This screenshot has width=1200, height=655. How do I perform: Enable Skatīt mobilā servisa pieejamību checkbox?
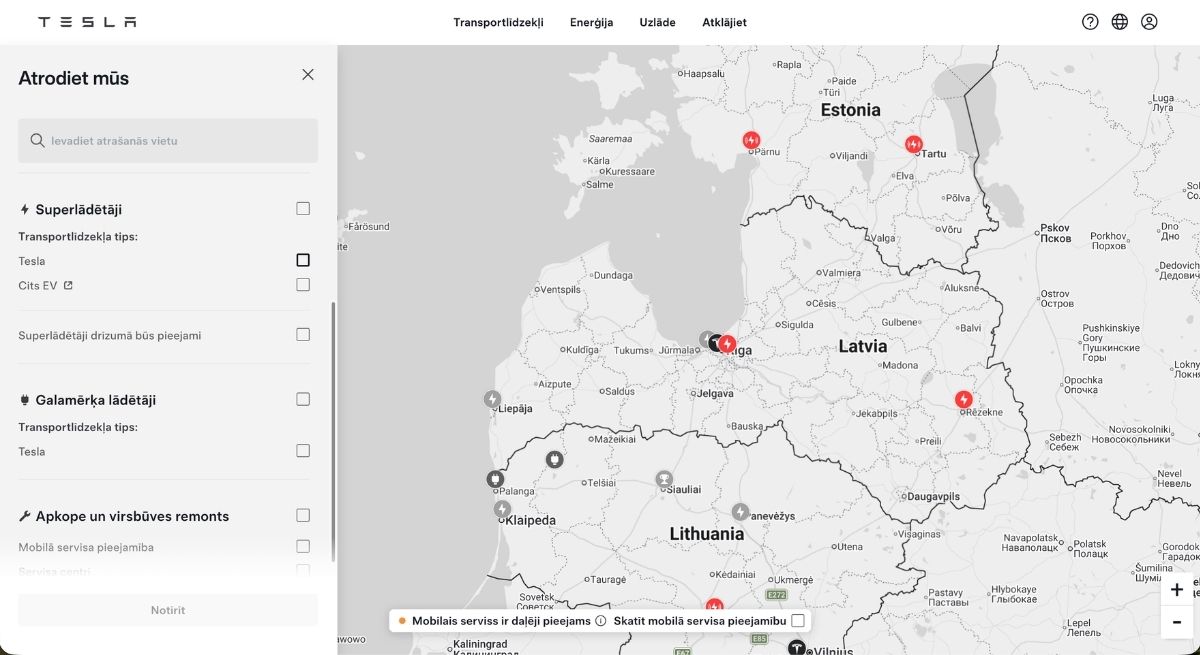pyautogui.click(x=798, y=621)
